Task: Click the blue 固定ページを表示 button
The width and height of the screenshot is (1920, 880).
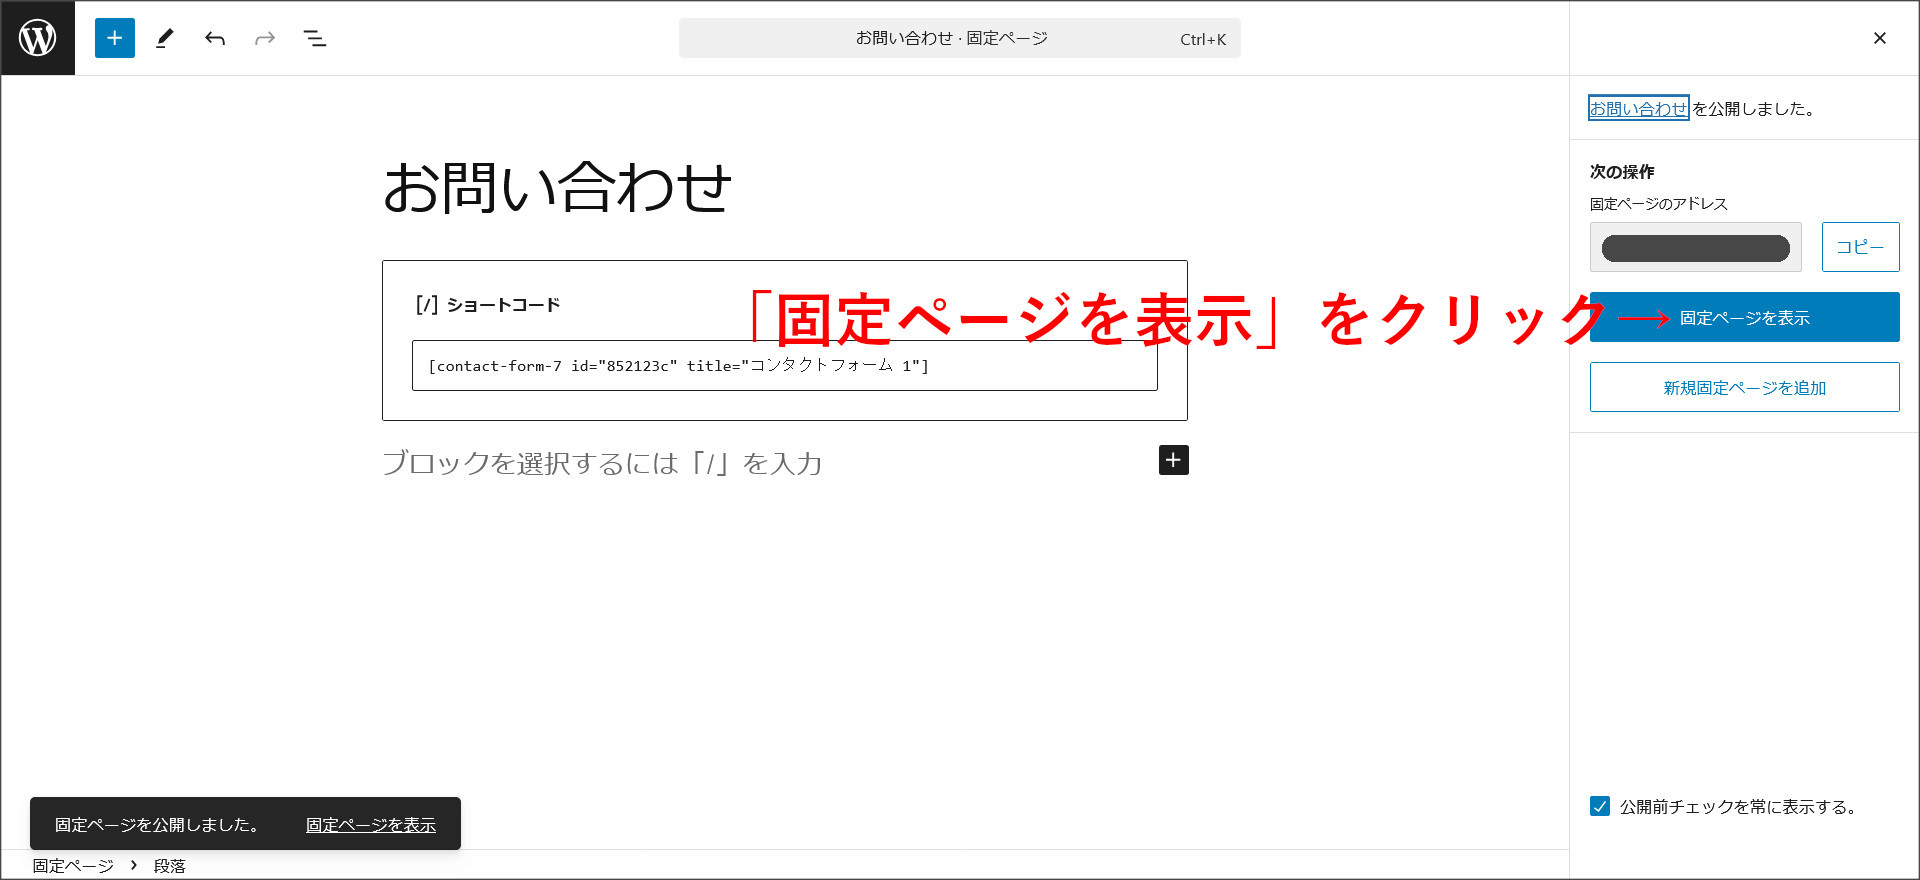Action: (1745, 317)
